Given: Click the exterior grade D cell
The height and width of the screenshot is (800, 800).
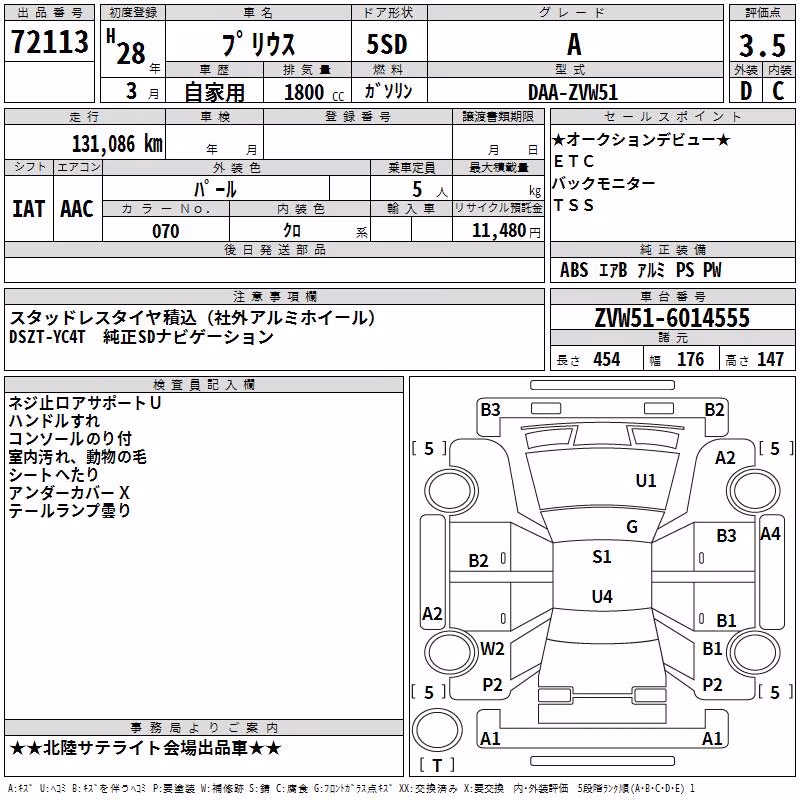Looking at the screenshot, I should [x=746, y=90].
